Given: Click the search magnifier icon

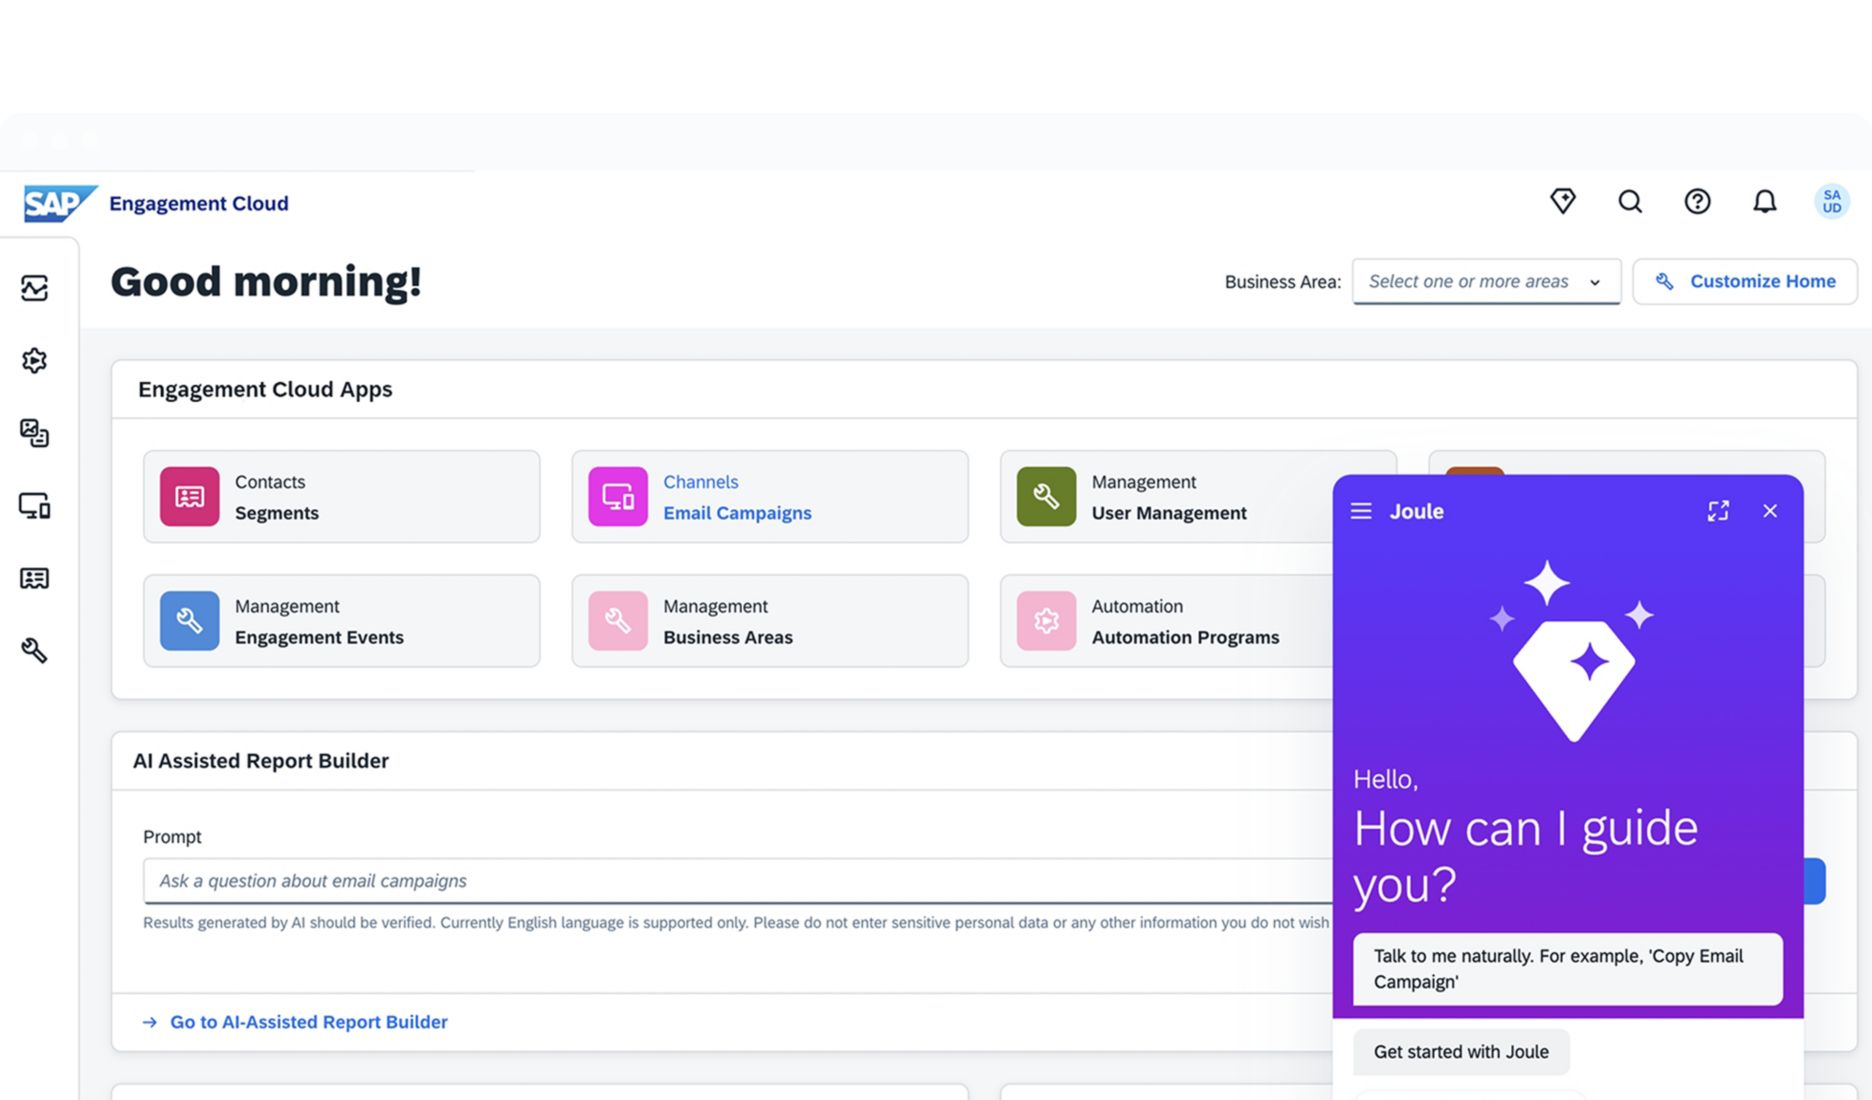Looking at the screenshot, I should pos(1630,202).
